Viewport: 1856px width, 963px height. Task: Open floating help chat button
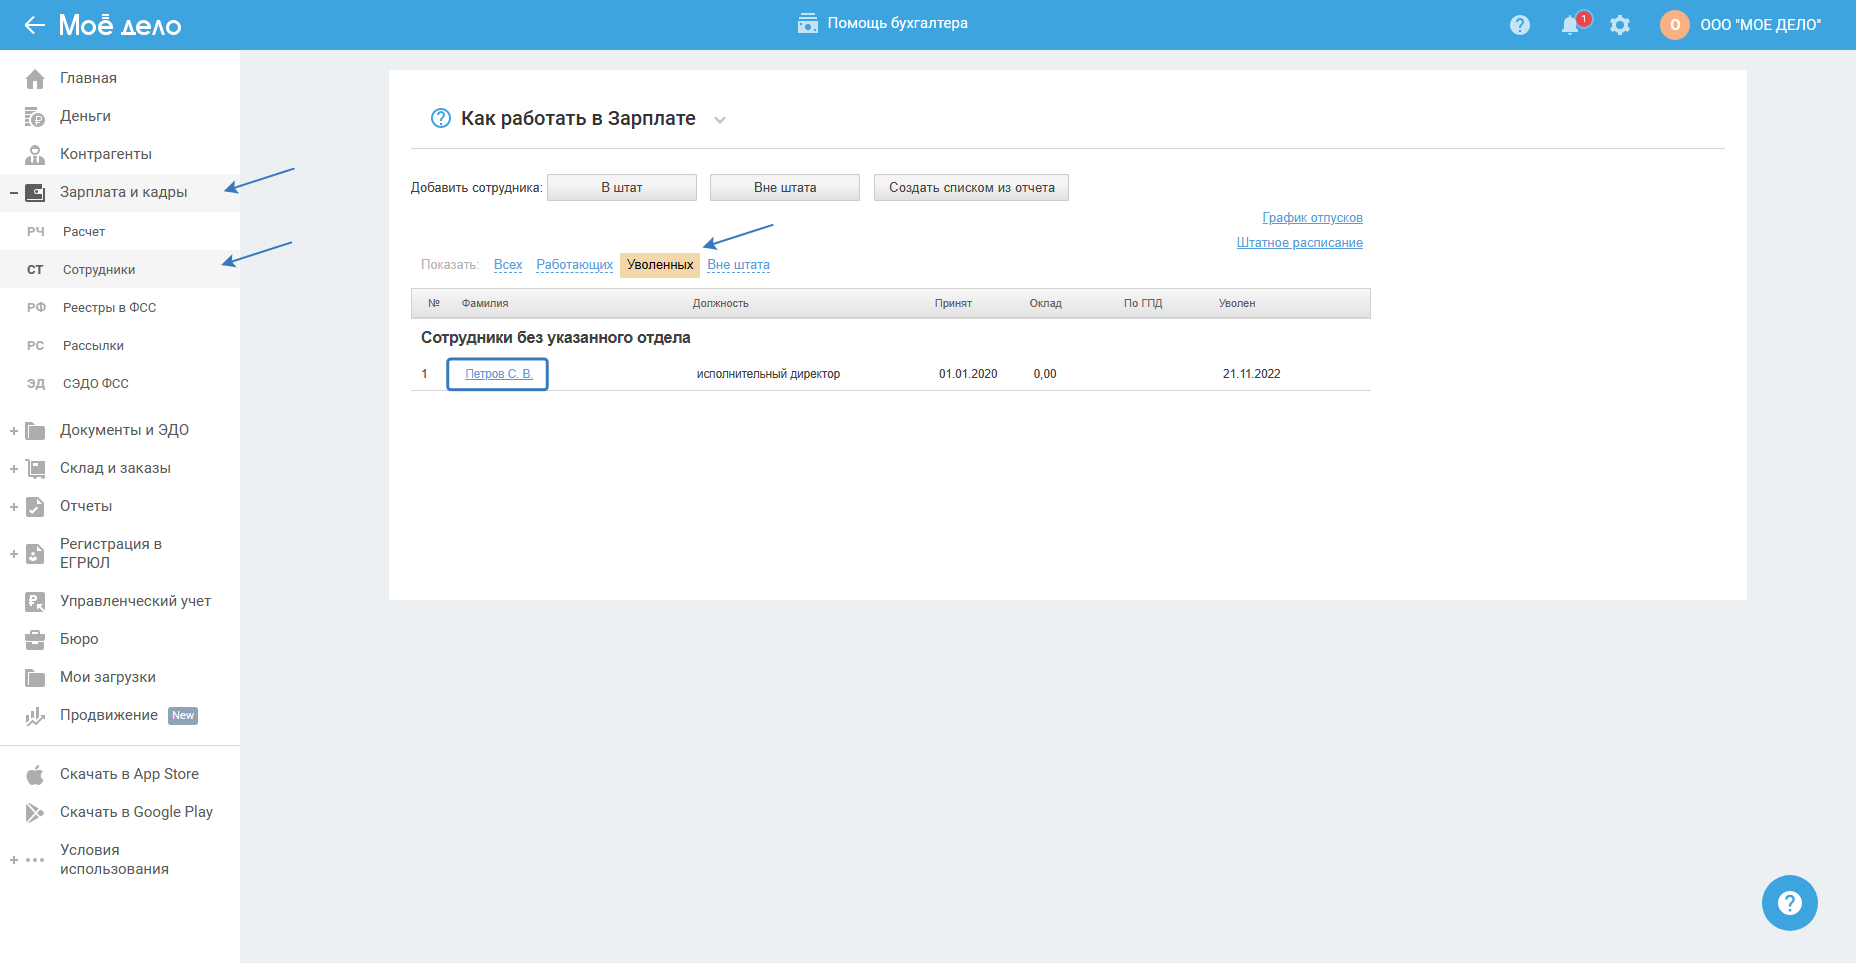pos(1789,903)
